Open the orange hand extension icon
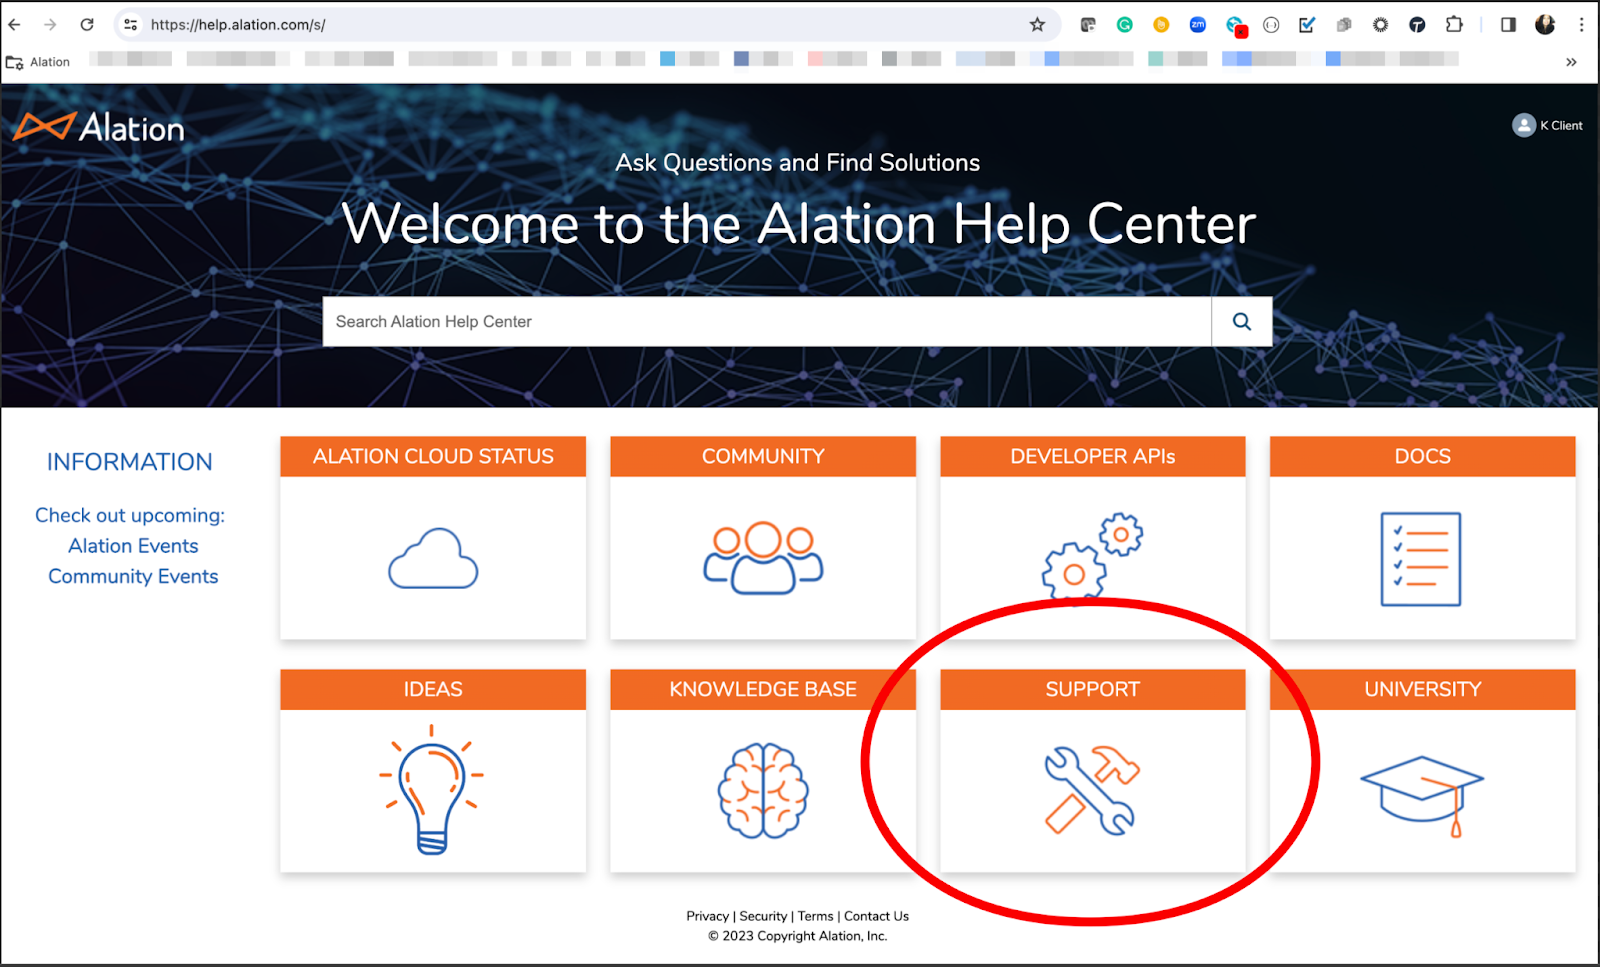The width and height of the screenshot is (1600, 967). (1161, 25)
